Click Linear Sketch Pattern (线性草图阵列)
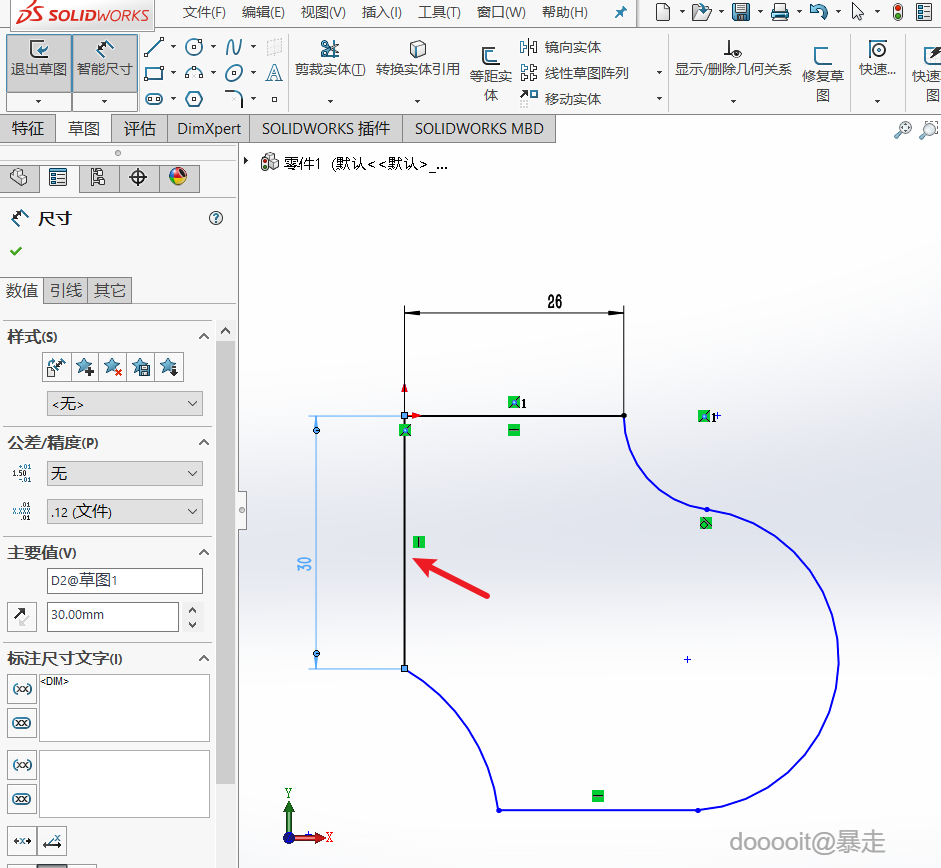Viewport: 941px width, 868px height. pyautogui.click(x=574, y=73)
